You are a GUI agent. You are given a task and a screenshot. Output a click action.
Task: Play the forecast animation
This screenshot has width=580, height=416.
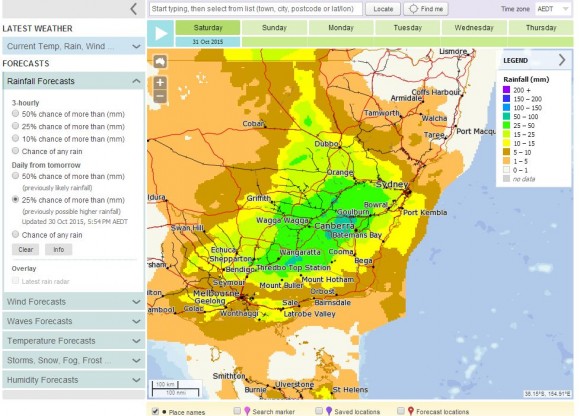161,33
